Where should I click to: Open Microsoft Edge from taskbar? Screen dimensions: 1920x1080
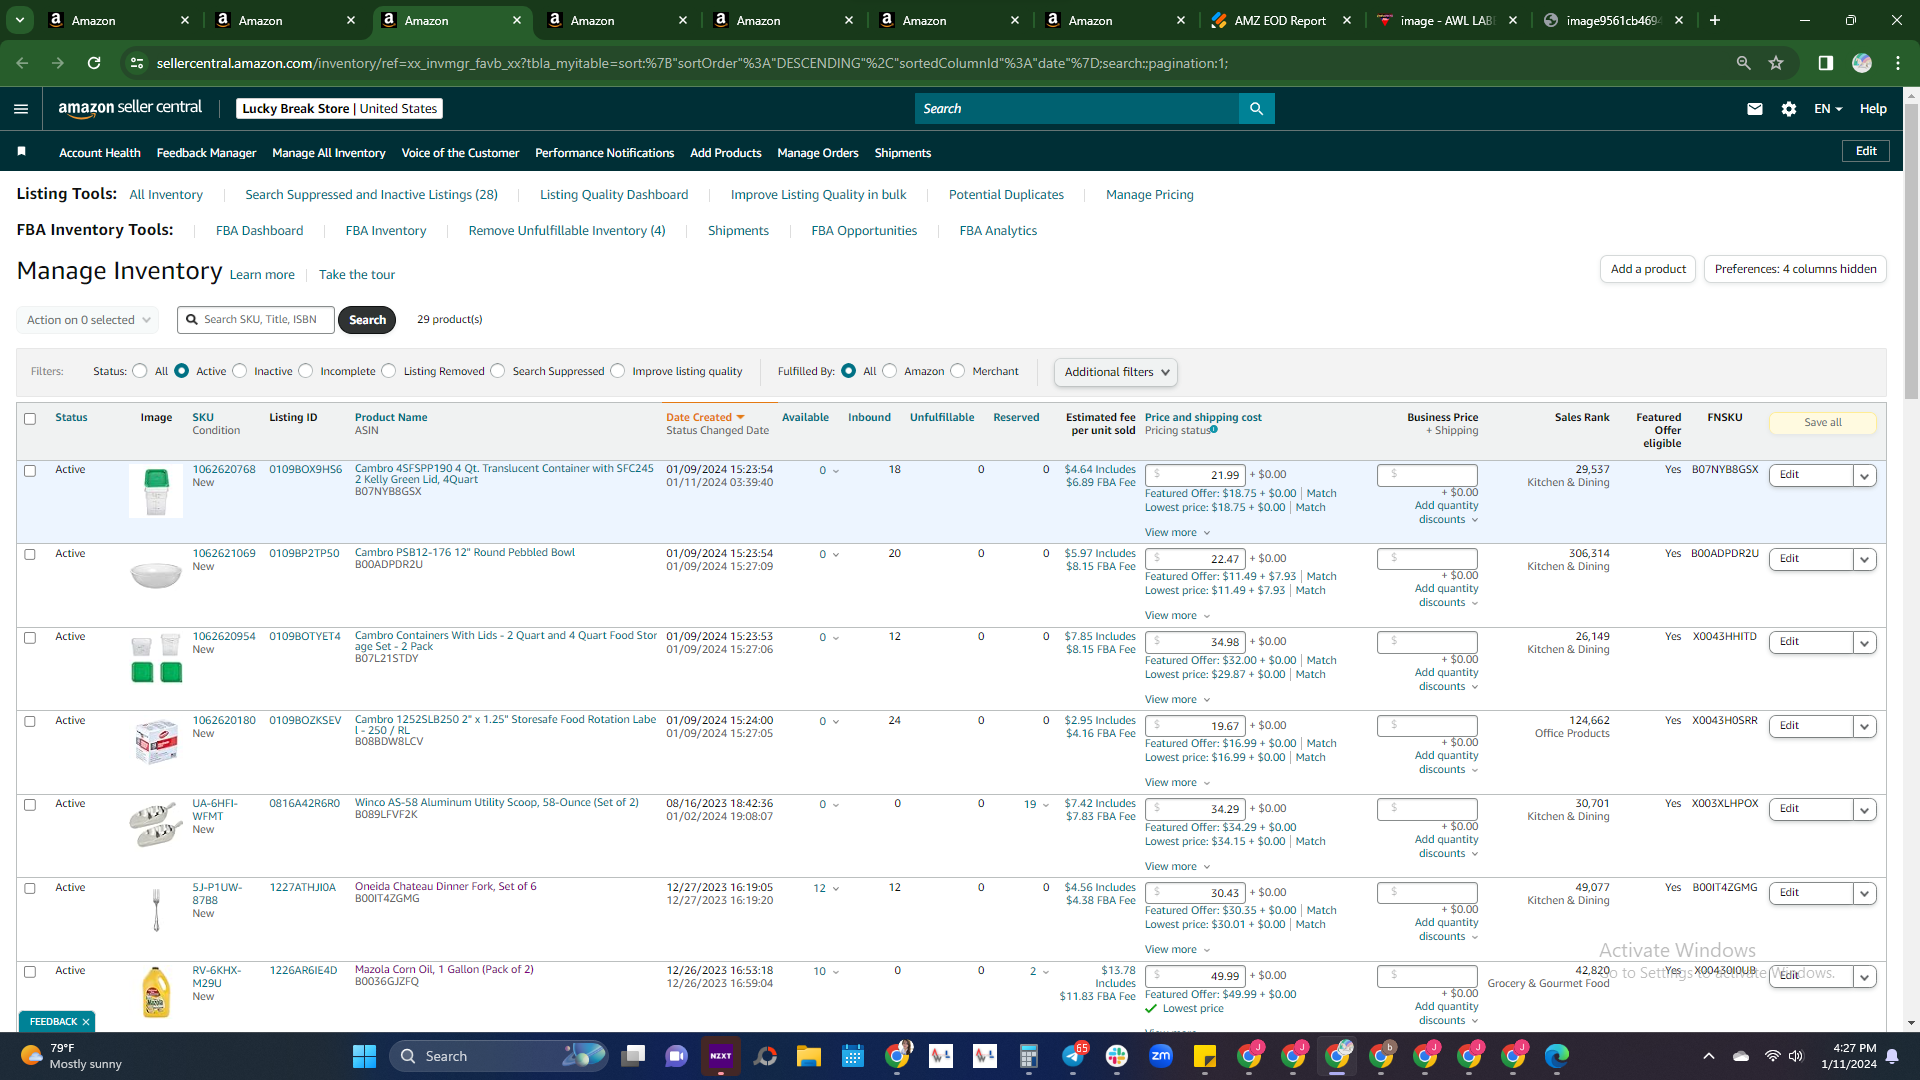(x=1557, y=1056)
